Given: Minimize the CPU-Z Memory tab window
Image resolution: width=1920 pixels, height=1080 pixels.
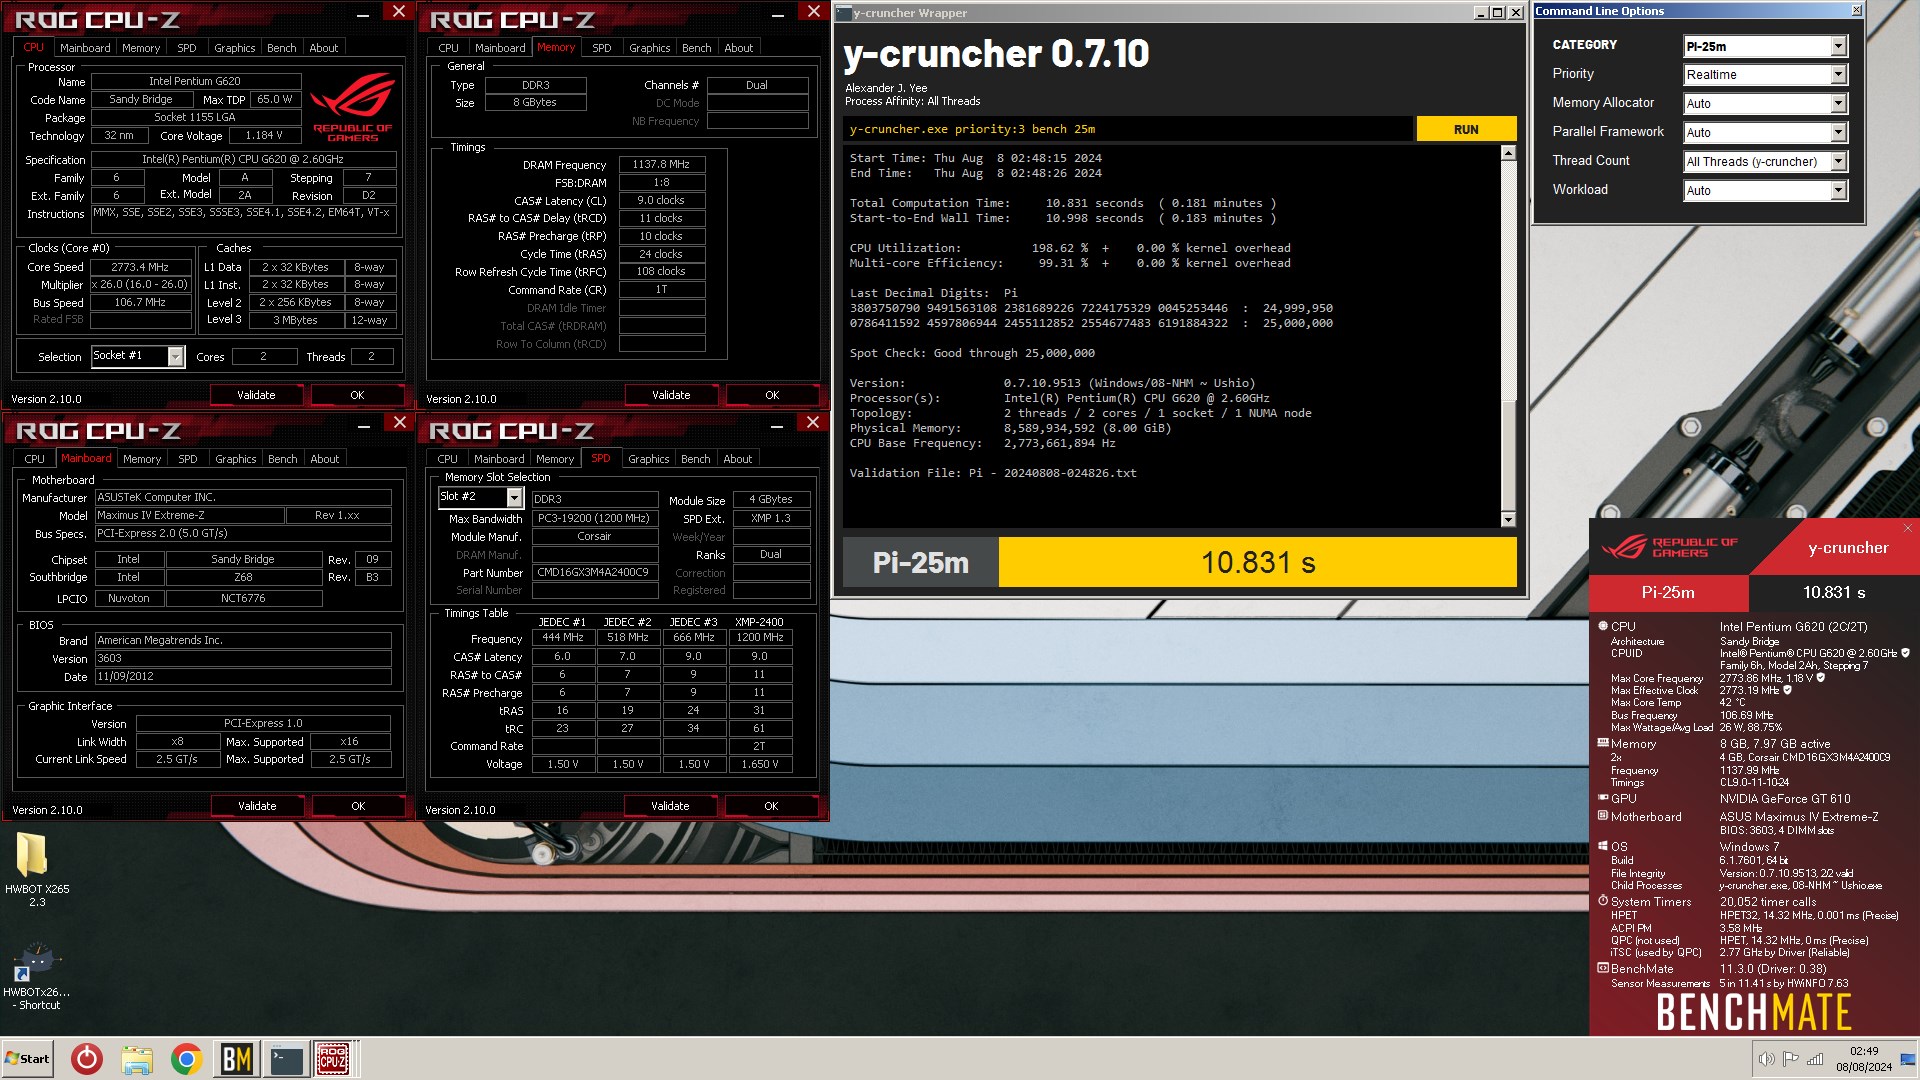Looking at the screenshot, I should pyautogui.click(x=778, y=14).
